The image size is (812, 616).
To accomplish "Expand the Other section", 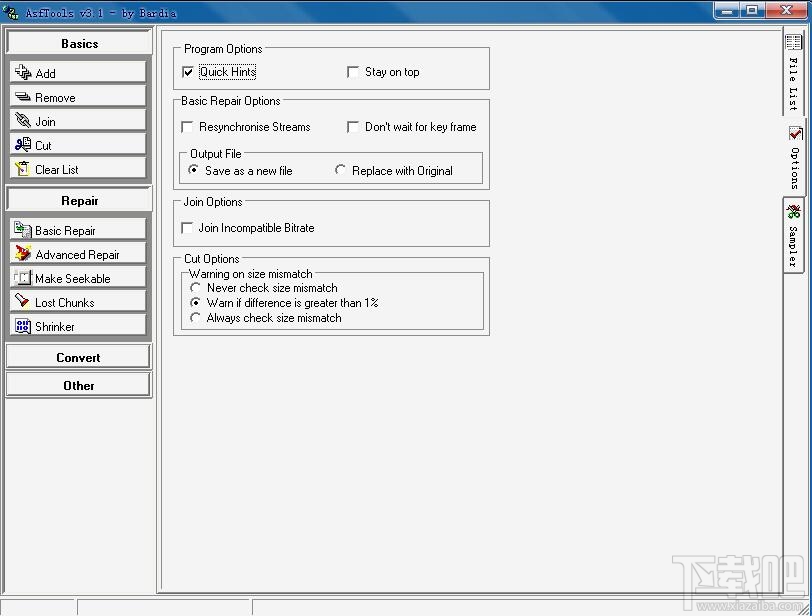I will pos(78,384).
